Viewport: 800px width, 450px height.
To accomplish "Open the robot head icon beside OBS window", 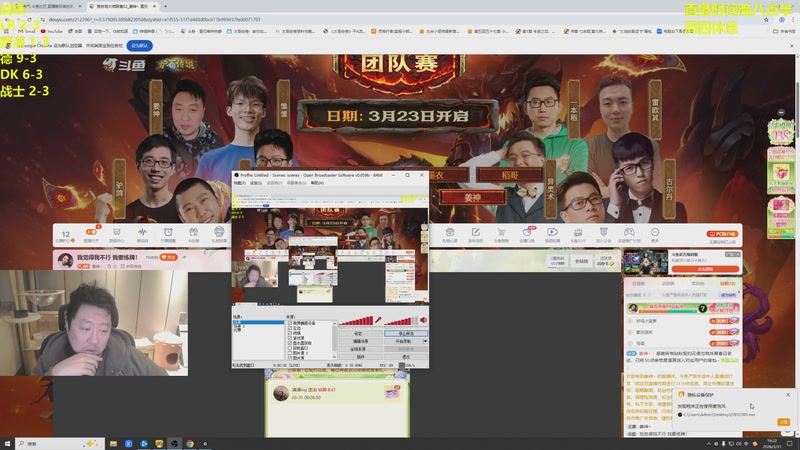I will (x=219, y=232).
